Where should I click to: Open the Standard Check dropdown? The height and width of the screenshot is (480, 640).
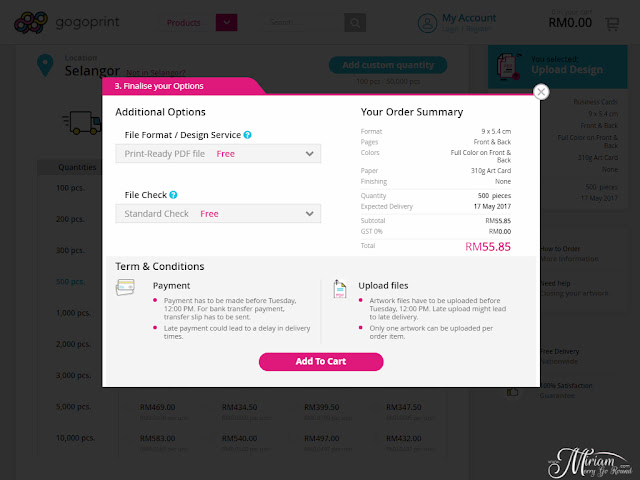pos(218,214)
